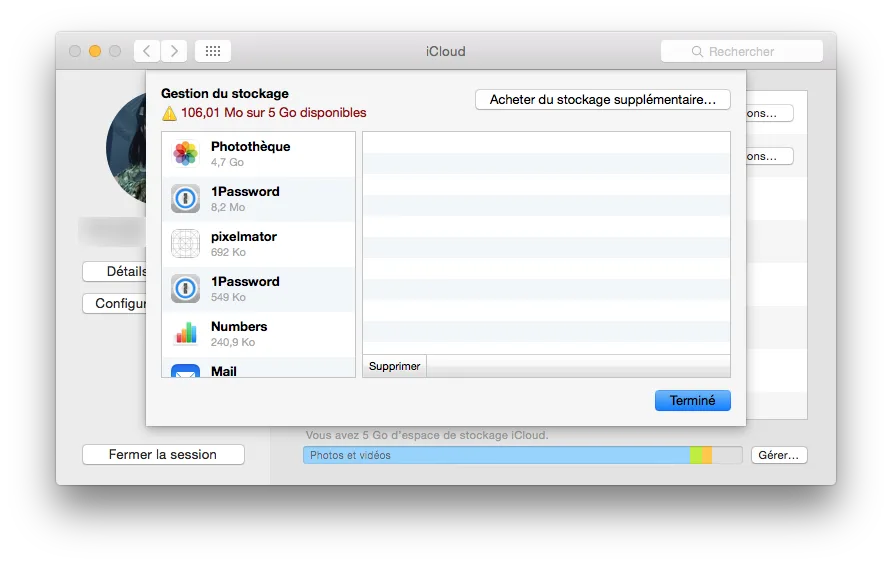Click the 106,01 Mo sur 5 Go disponibles text
Image resolution: width=892 pixels, height=565 pixels.
click(274, 113)
